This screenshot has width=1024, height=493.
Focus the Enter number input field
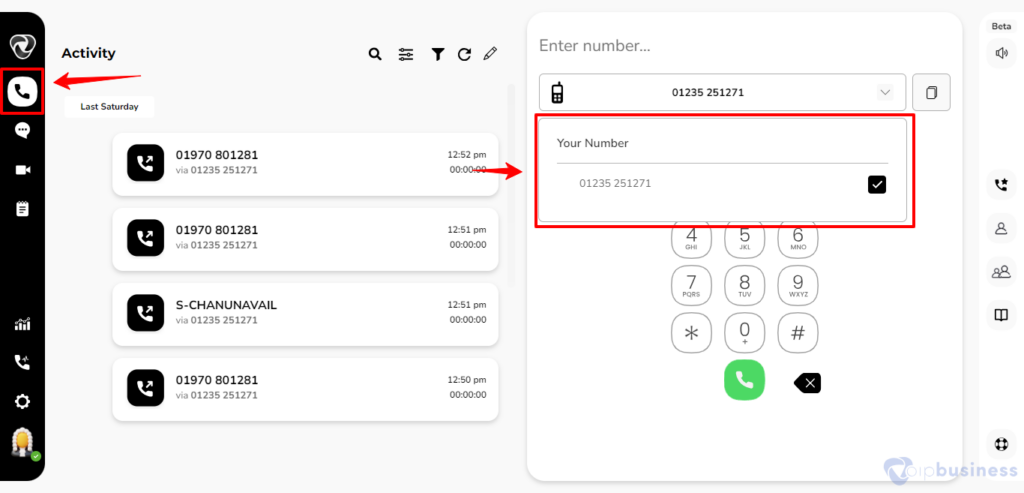744,46
